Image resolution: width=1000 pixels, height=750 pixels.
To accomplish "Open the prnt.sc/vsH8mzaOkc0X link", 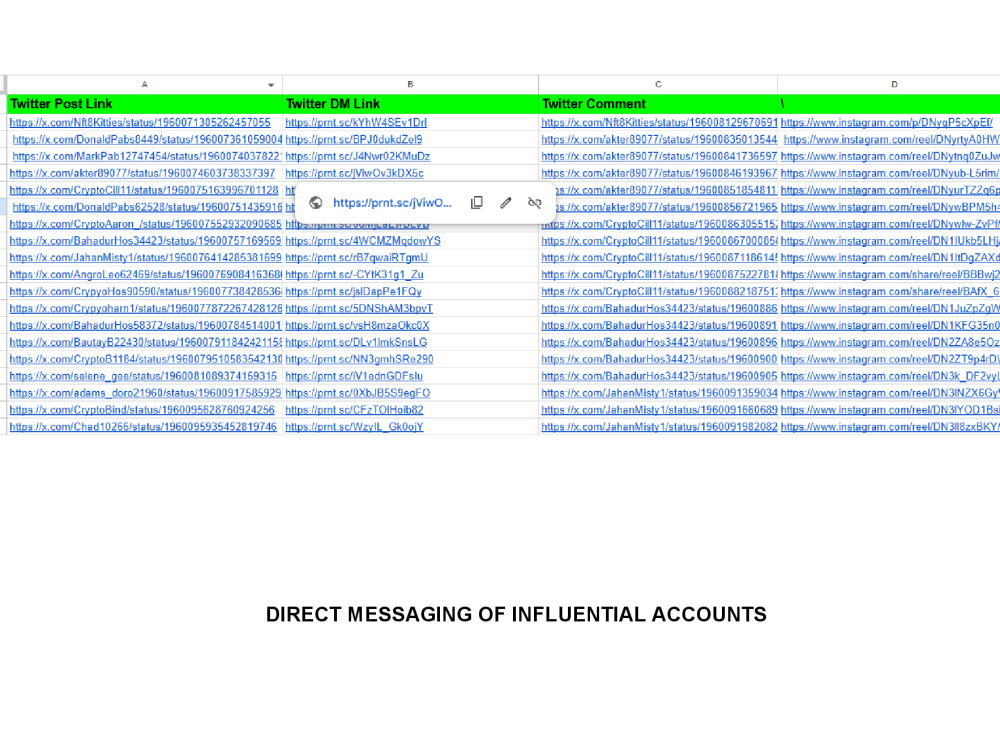I will coord(357,325).
